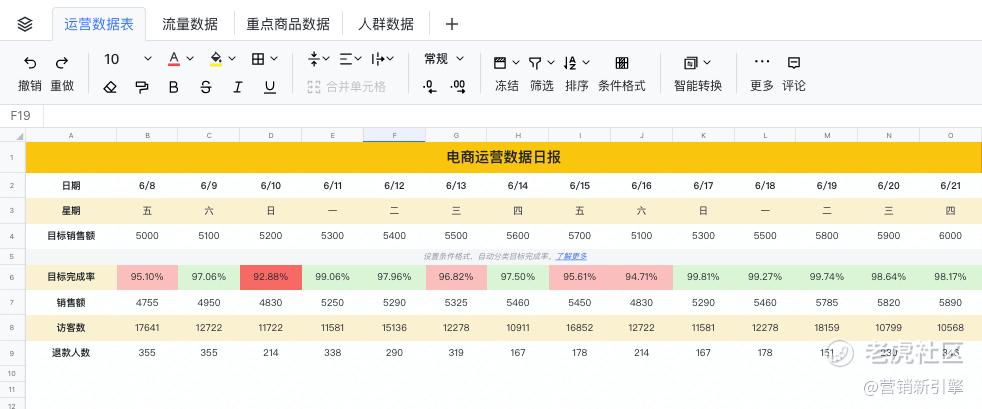Screen dimensions: 982x409
Task: Expand the filter dropdown arrow
Action: [x=551, y=63]
